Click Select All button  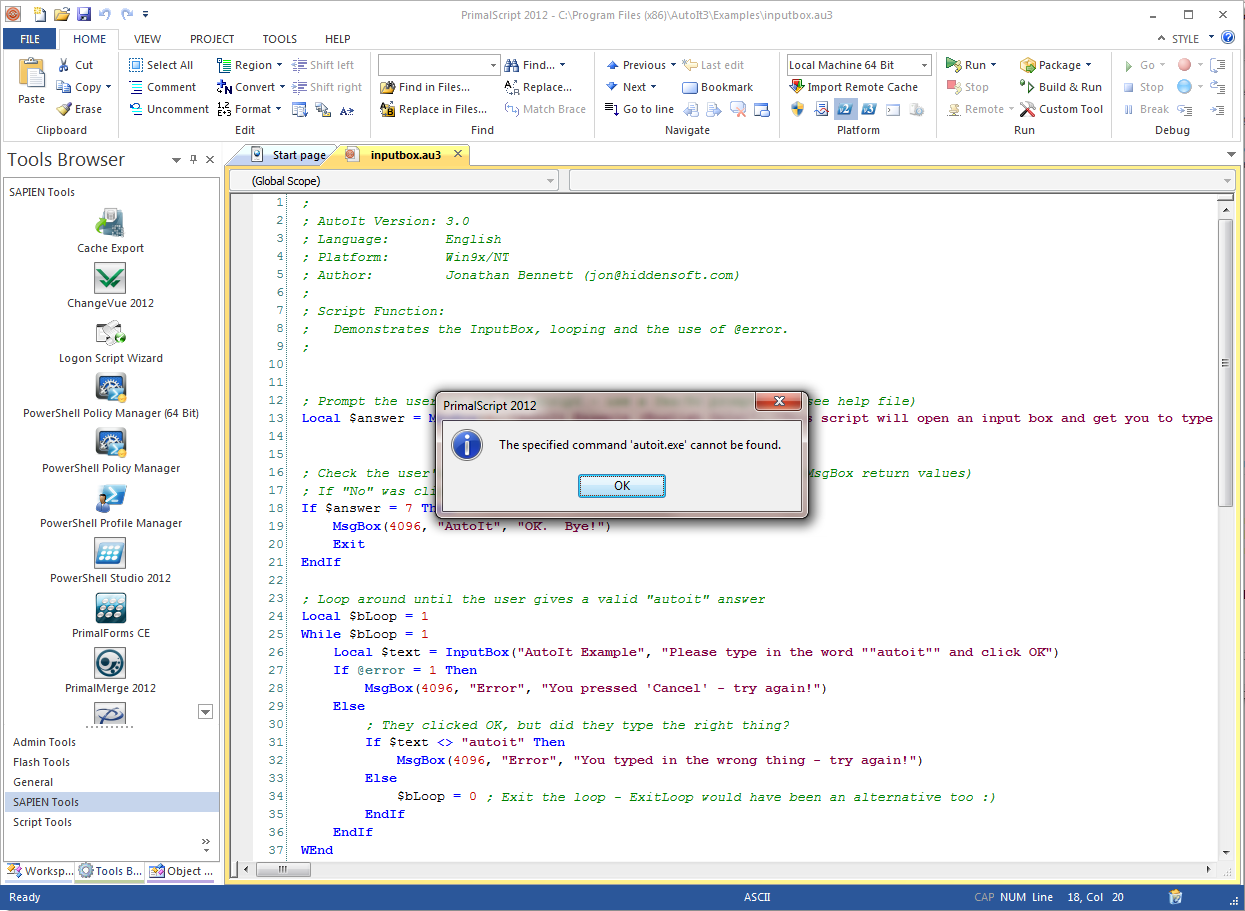click(160, 65)
